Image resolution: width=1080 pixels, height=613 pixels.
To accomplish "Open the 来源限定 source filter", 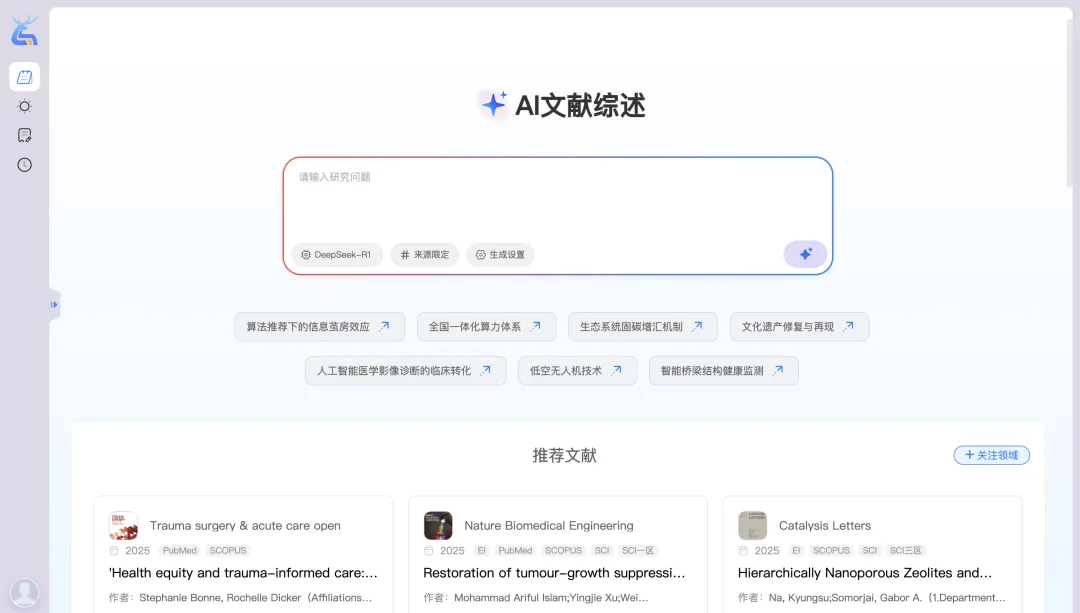I will (x=425, y=255).
